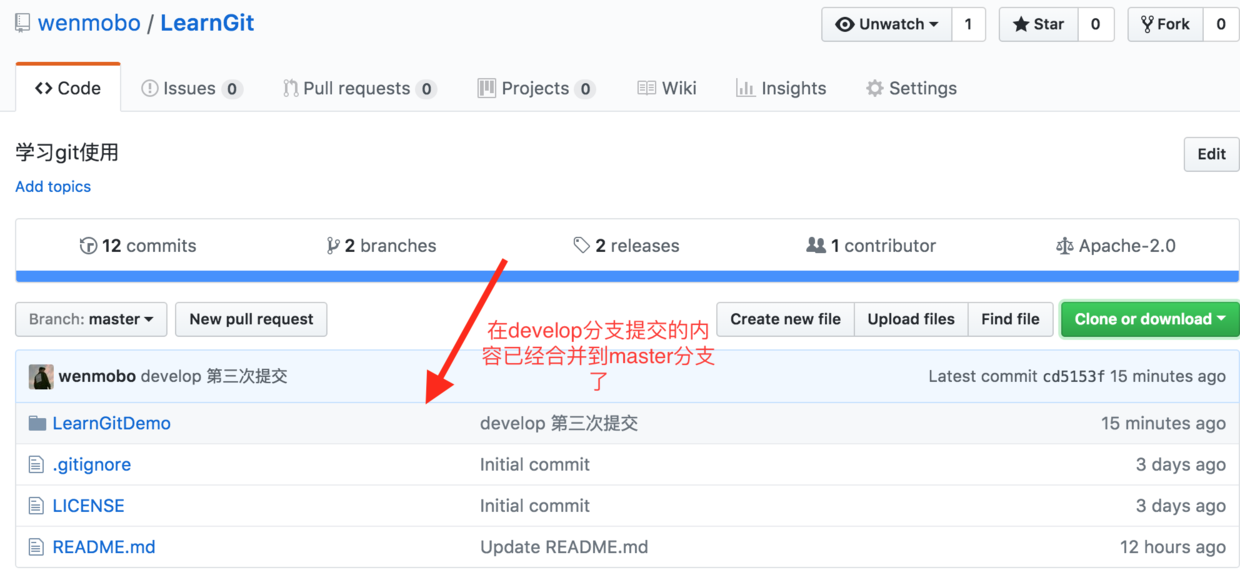Click the forks count next to Fork

[1220, 25]
